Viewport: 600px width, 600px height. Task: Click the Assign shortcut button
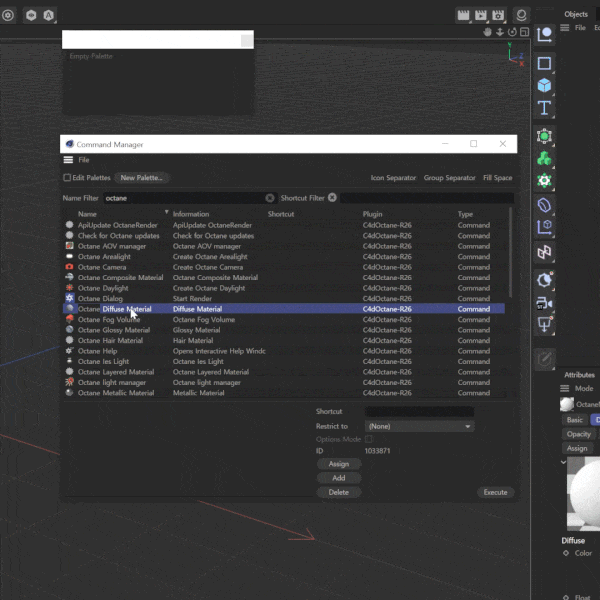coord(339,464)
